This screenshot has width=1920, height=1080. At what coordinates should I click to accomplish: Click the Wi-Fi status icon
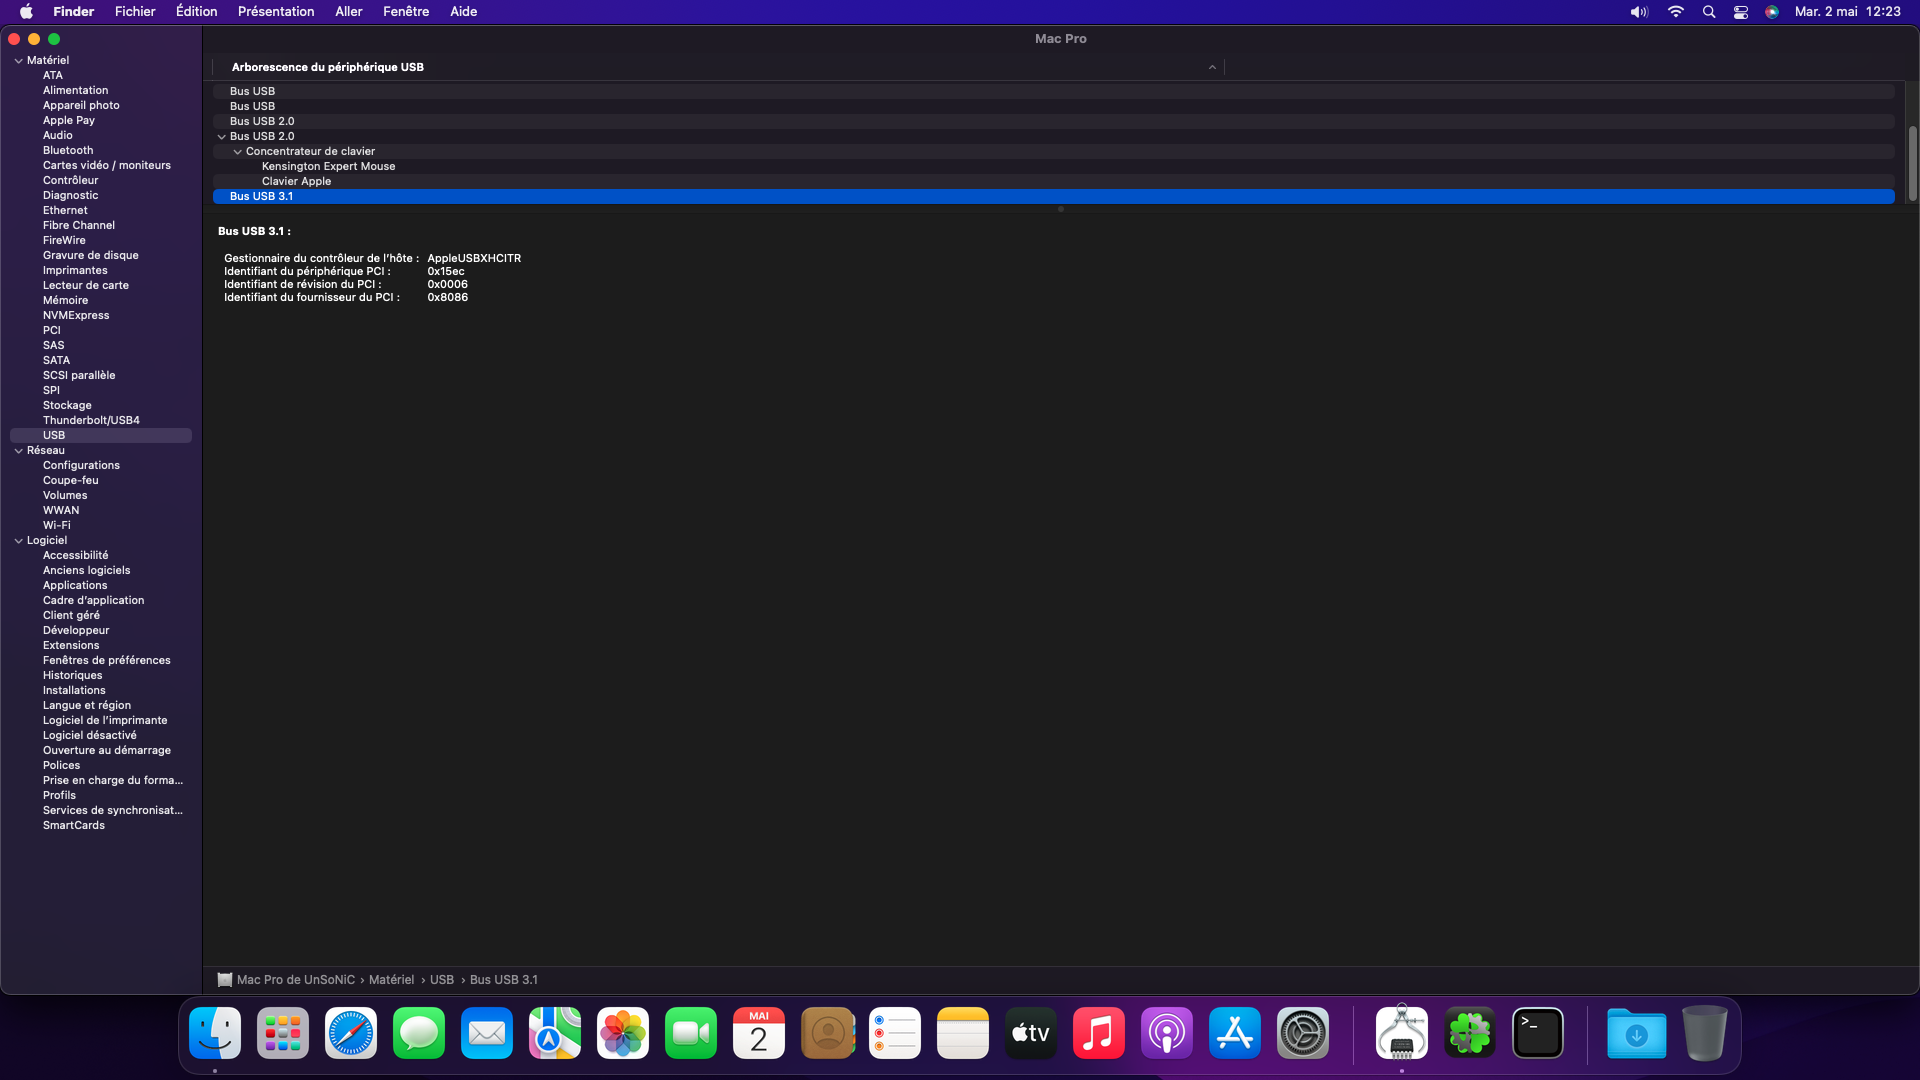[1676, 12]
